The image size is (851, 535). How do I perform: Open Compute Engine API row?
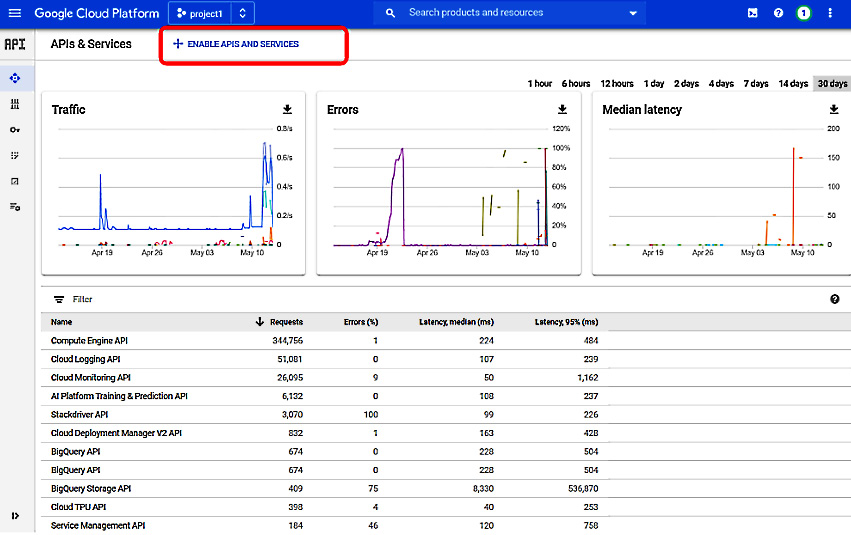[x=324, y=341]
